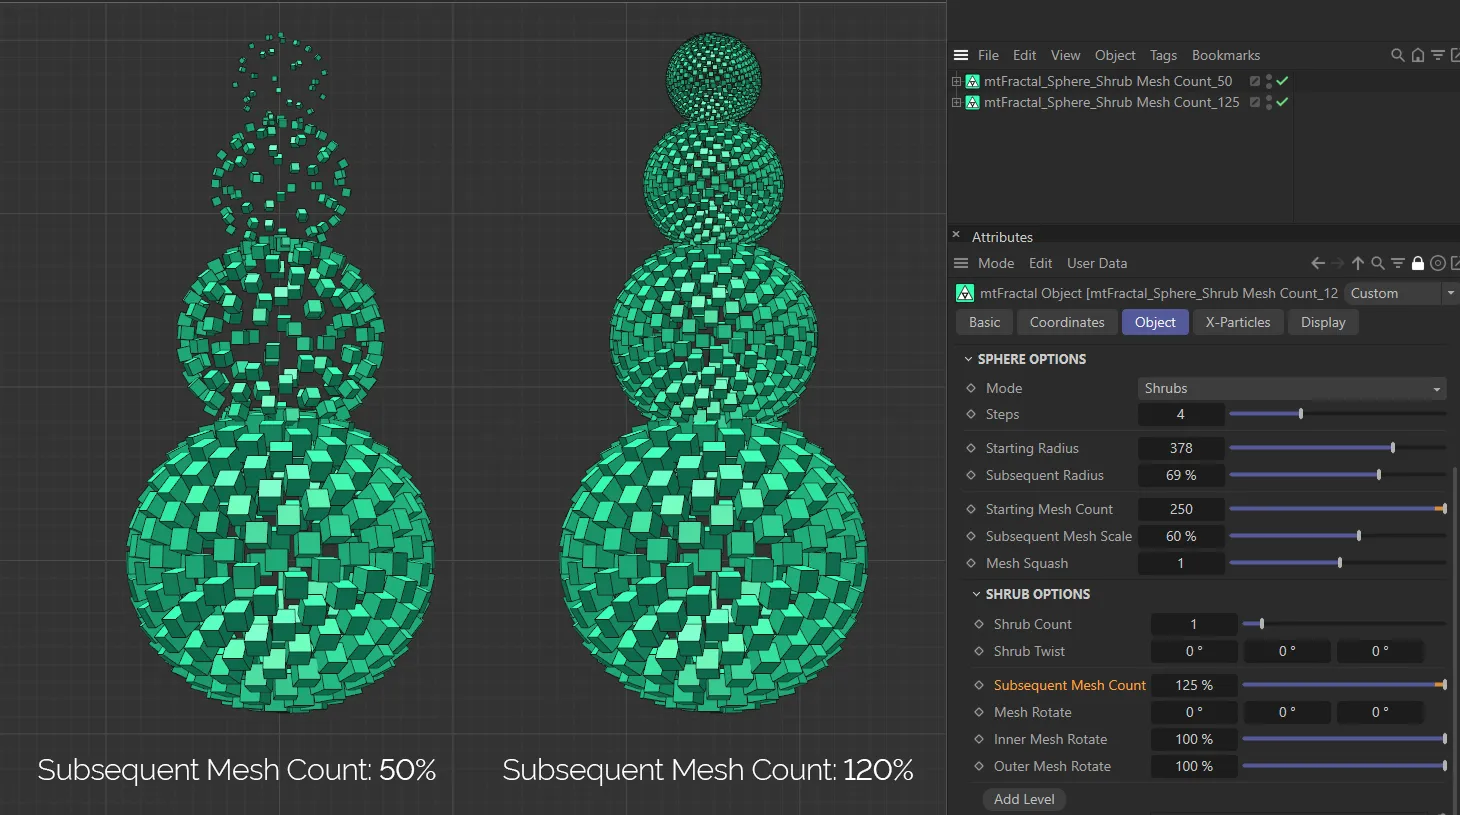
Task: Switch to the X-Particles tab
Action: 1238,322
